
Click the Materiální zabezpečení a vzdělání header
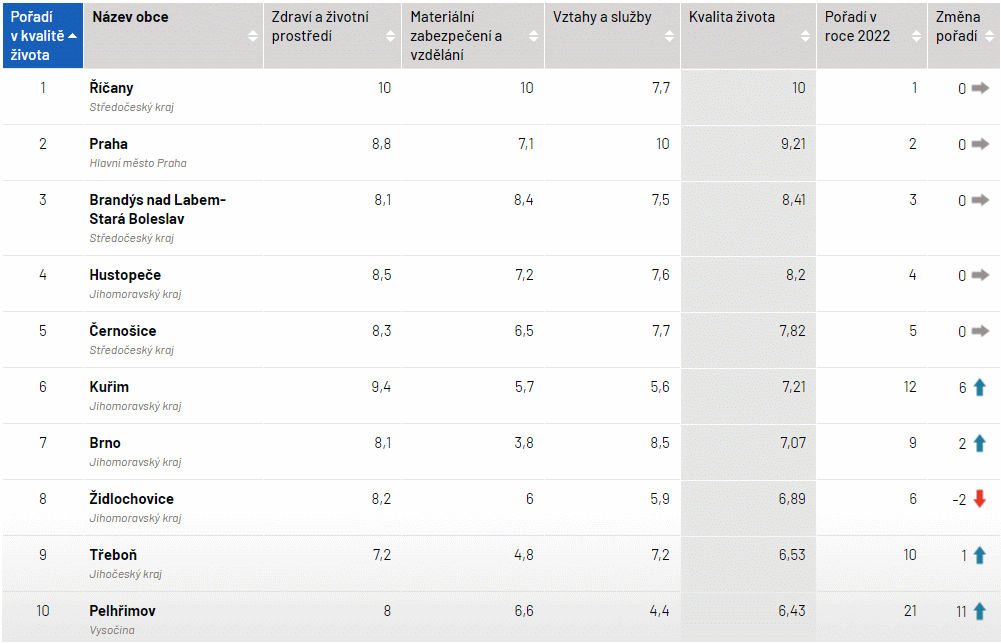pos(457,36)
